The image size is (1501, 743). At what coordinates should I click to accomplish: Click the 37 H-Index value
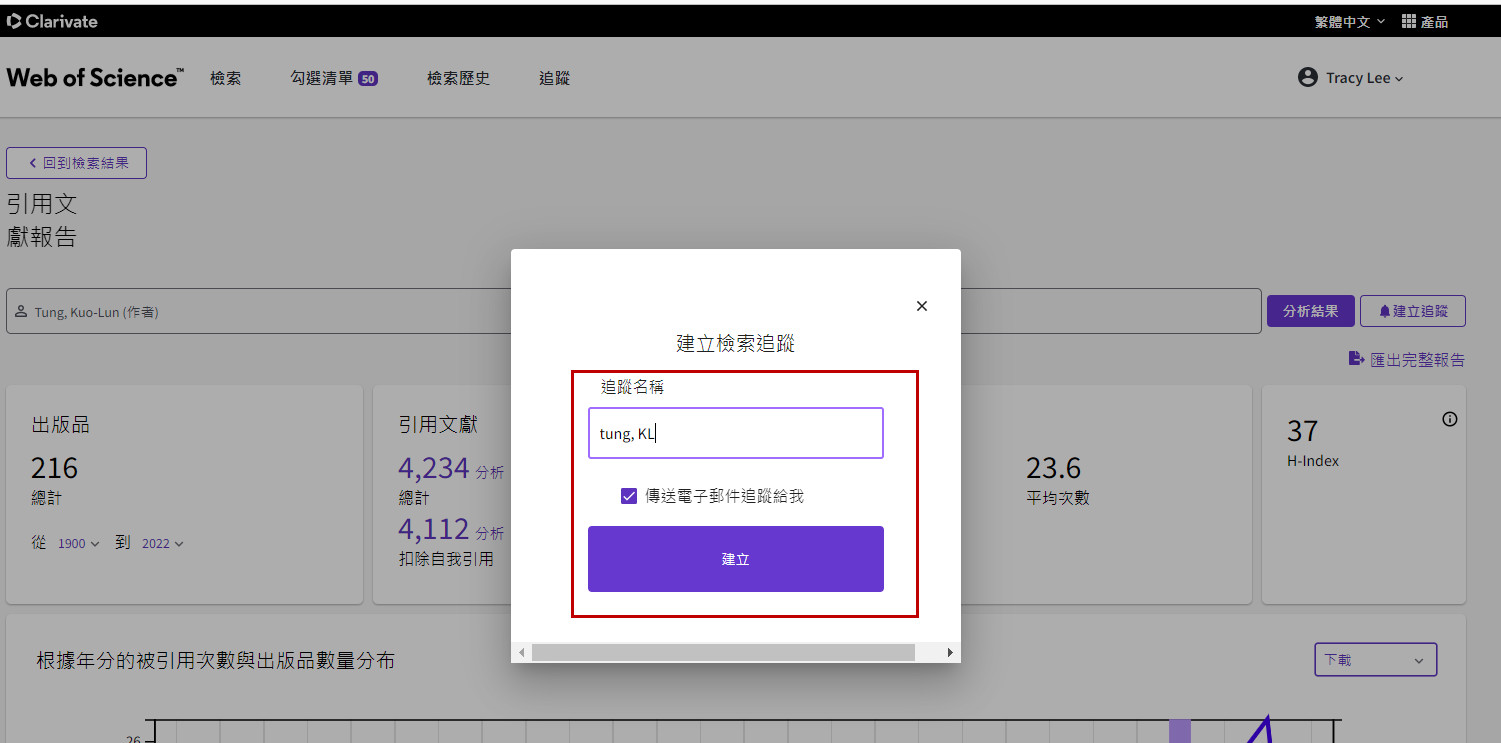1302,431
